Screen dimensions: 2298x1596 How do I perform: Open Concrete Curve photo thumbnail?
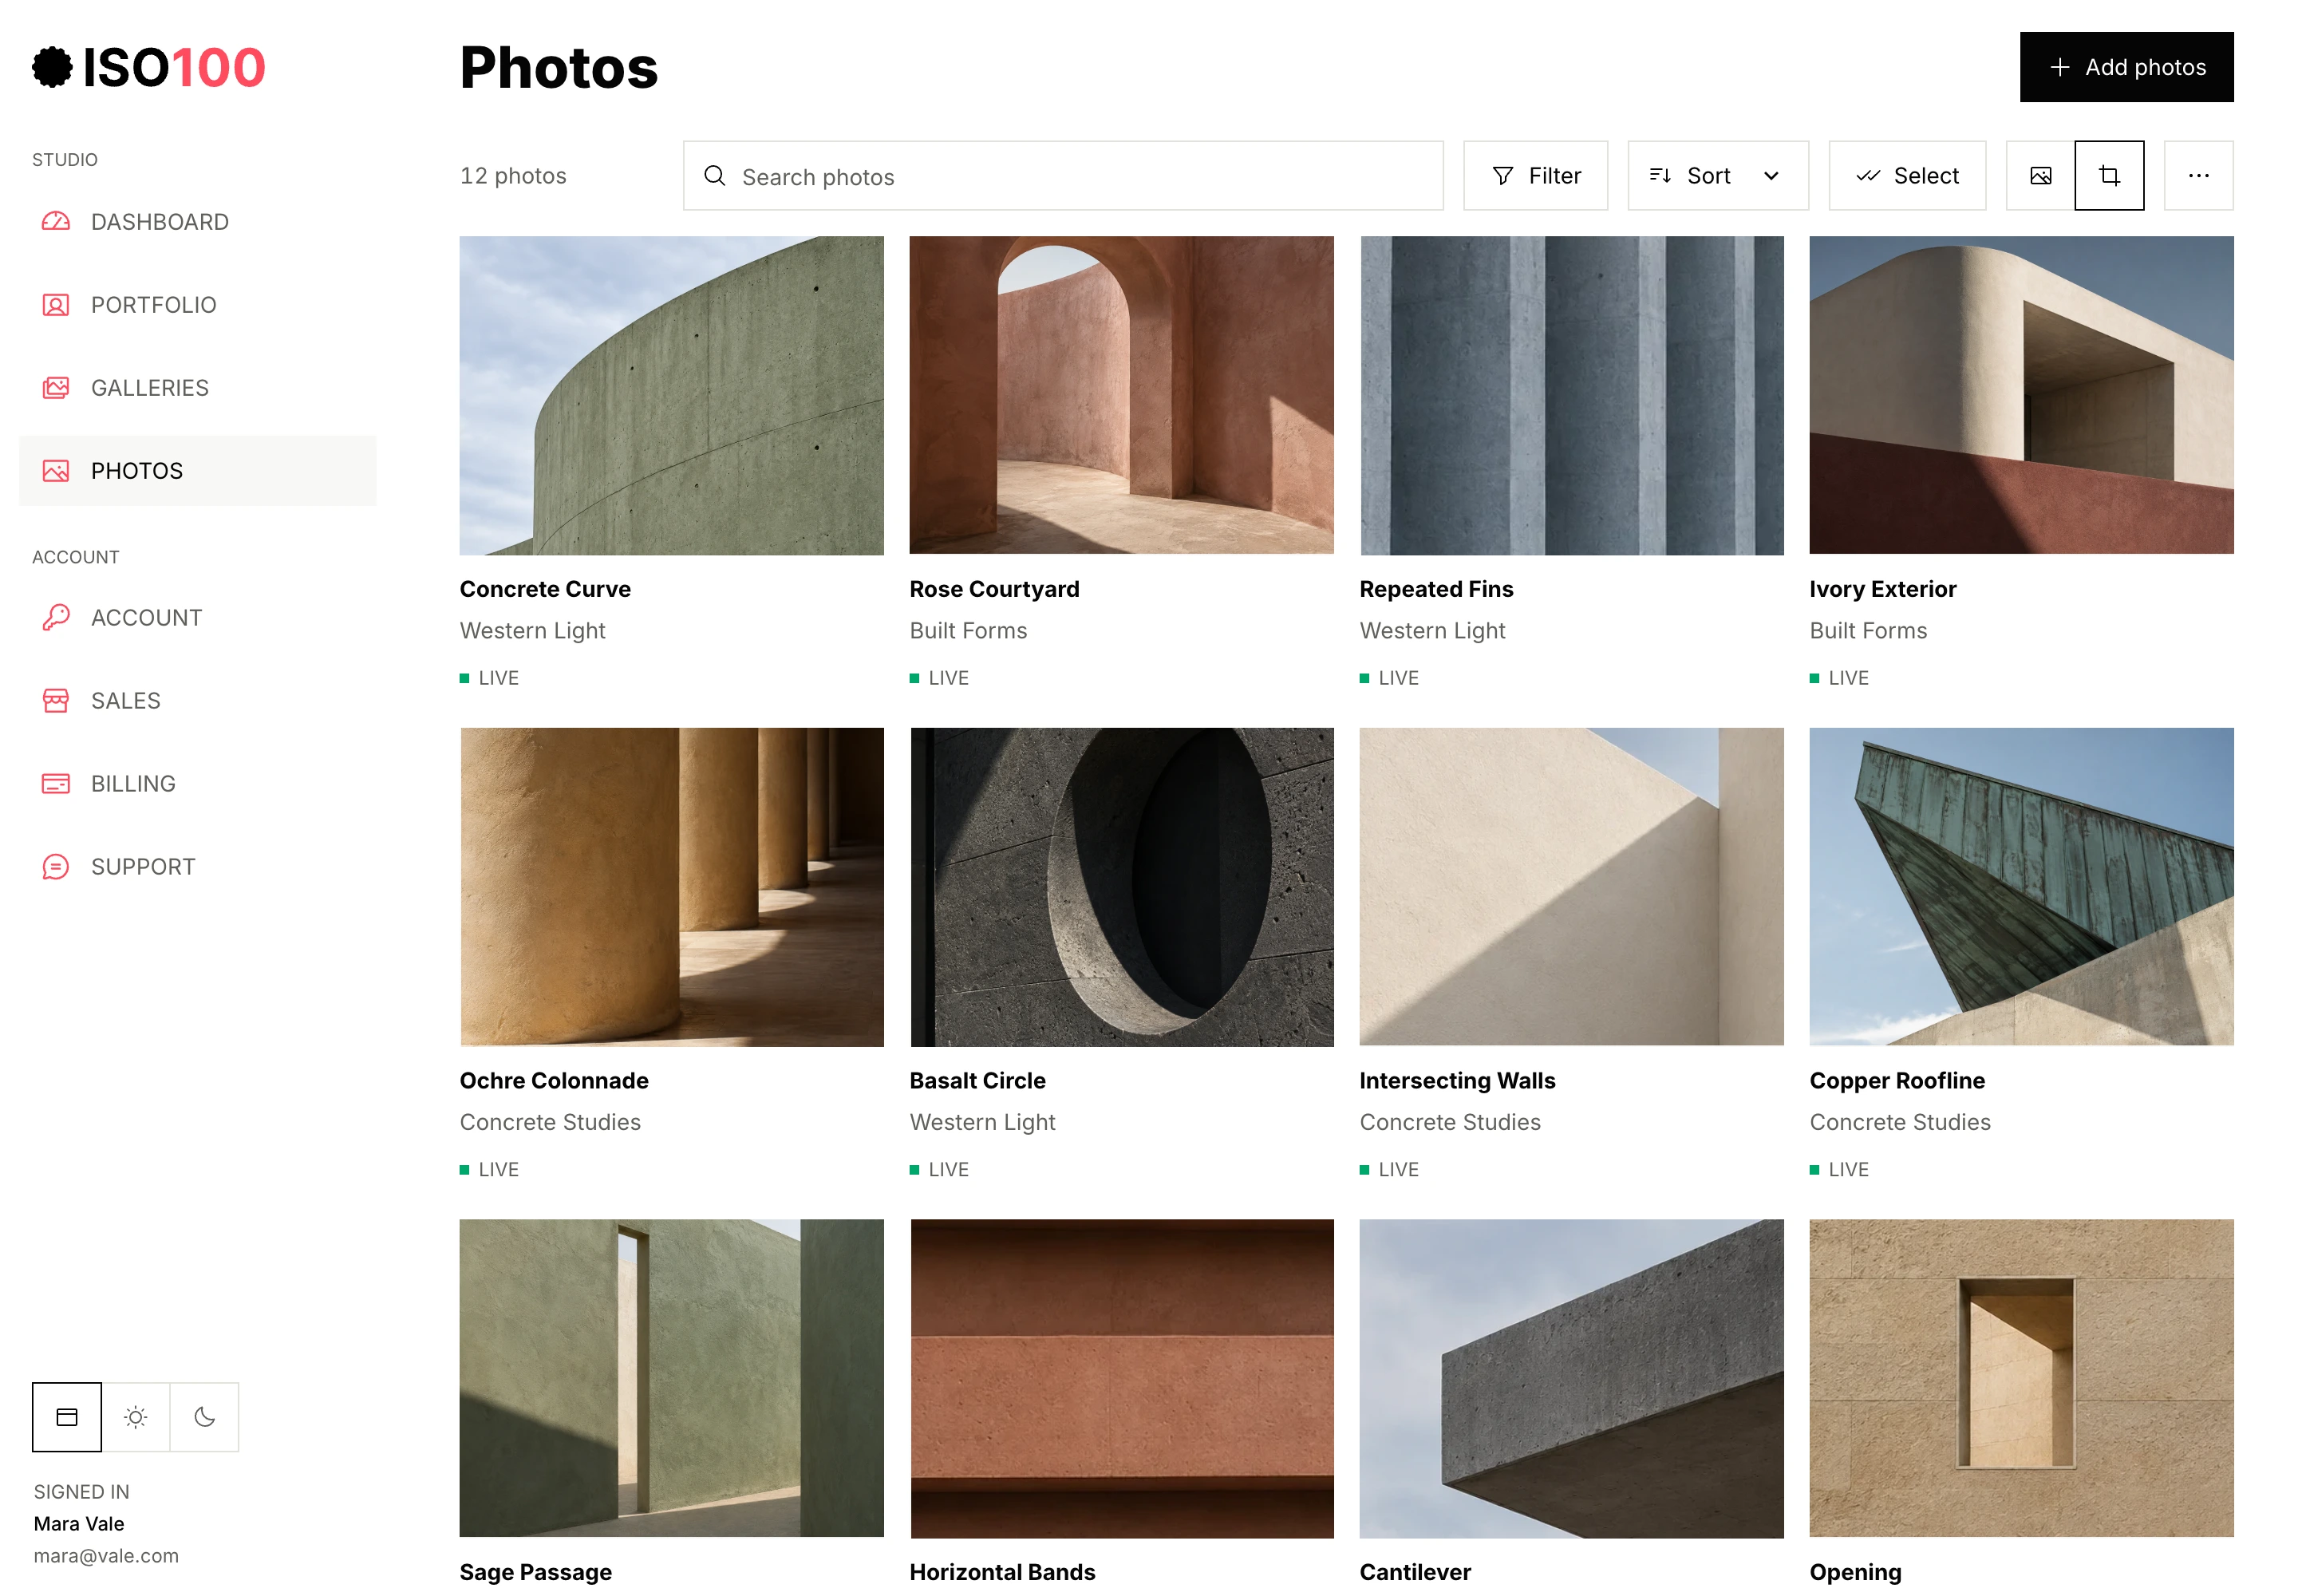672,395
